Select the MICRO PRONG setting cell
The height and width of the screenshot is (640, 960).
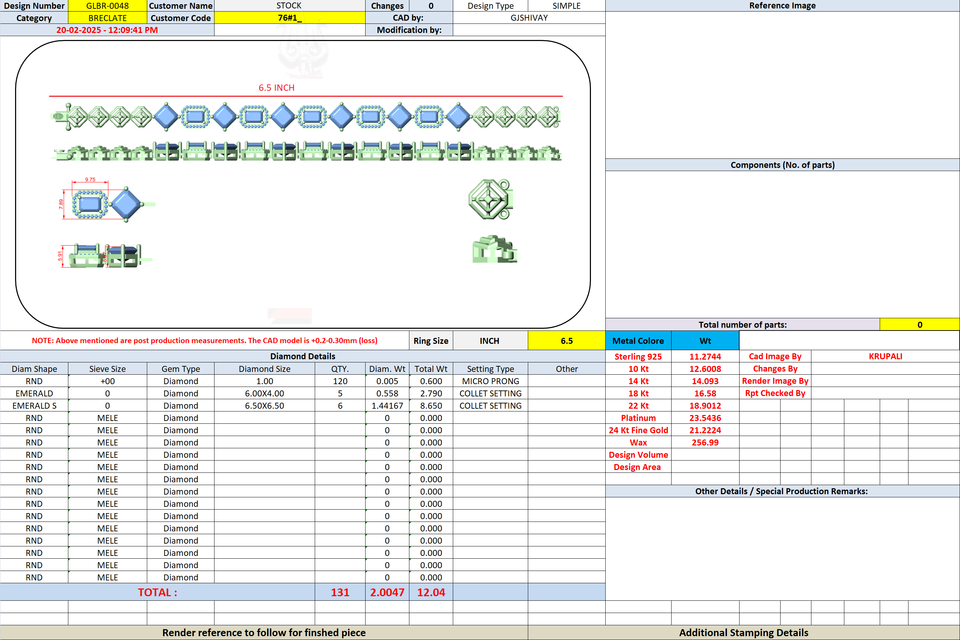(490, 381)
